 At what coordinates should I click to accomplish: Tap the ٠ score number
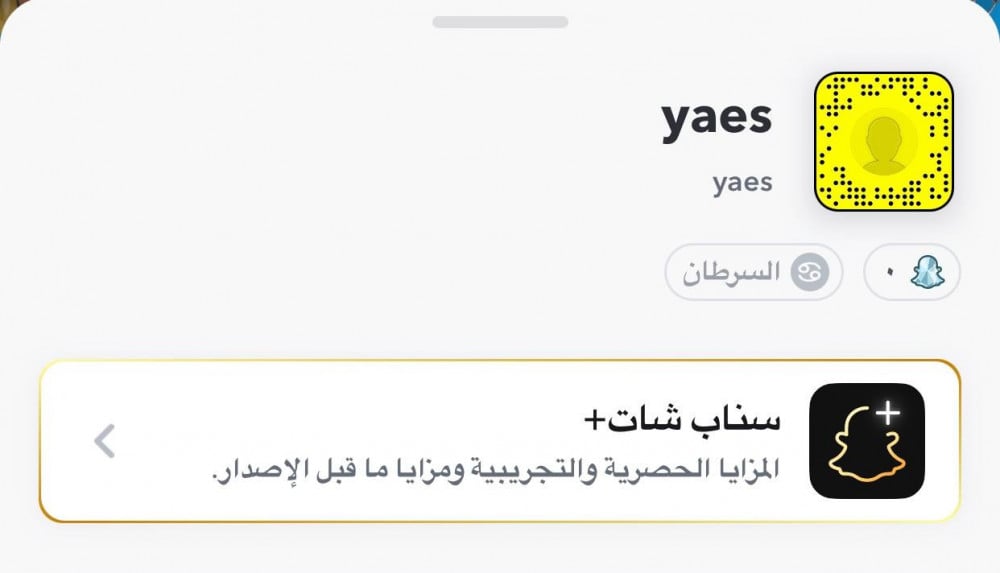[890, 273]
